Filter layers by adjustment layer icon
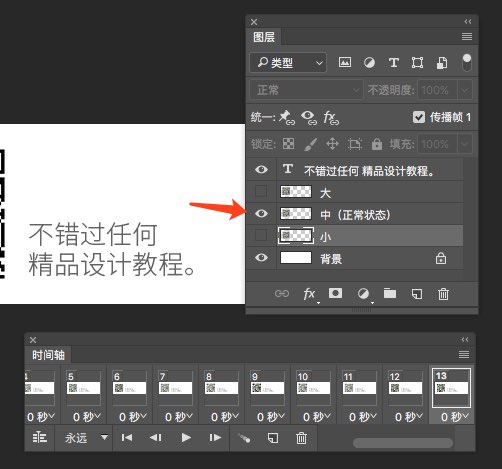Image resolution: width=502 pixels, height=469 pixels. (369, 62)
